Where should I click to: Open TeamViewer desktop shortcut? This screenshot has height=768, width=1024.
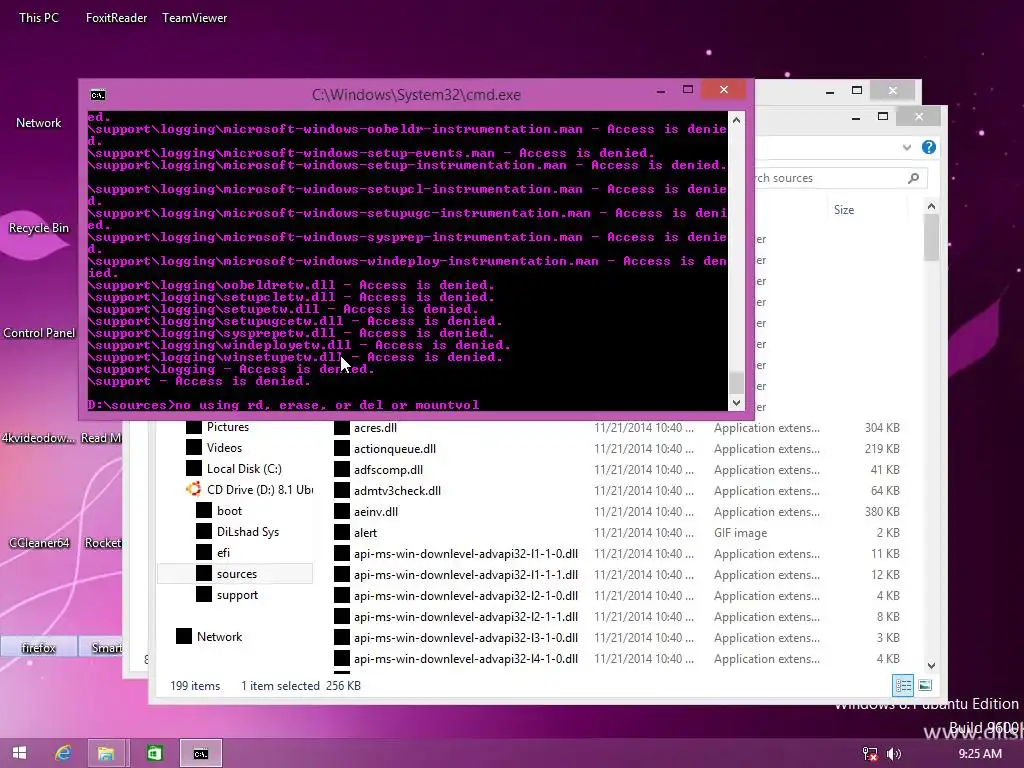click(195, 18)
